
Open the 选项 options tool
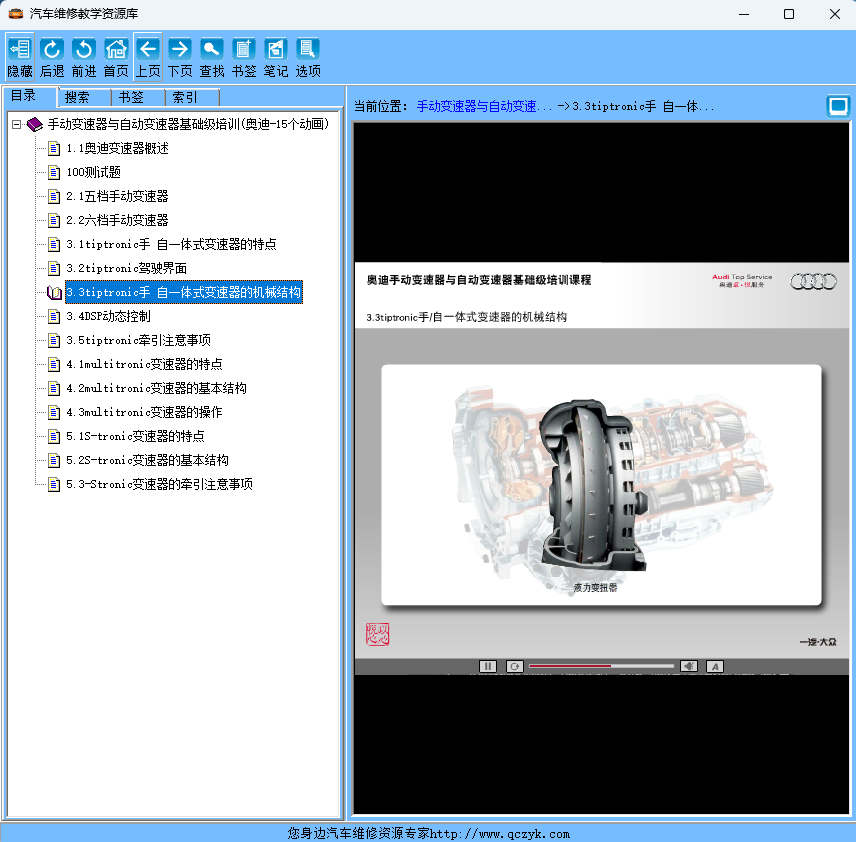[x=308, y=57]
